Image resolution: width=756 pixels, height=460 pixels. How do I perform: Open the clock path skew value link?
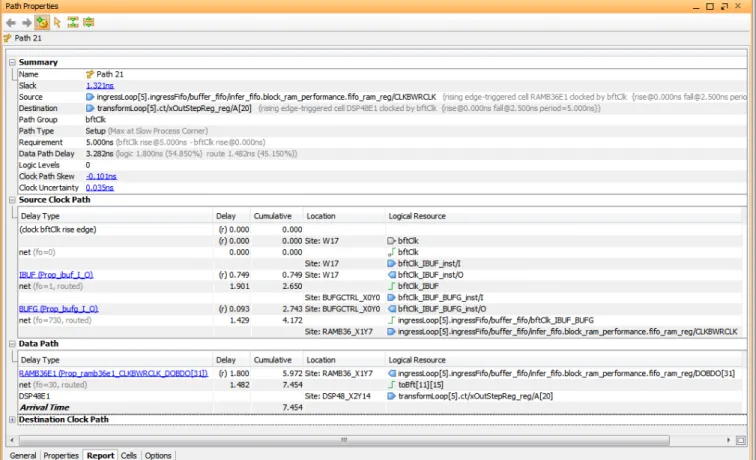pos(101,176)
